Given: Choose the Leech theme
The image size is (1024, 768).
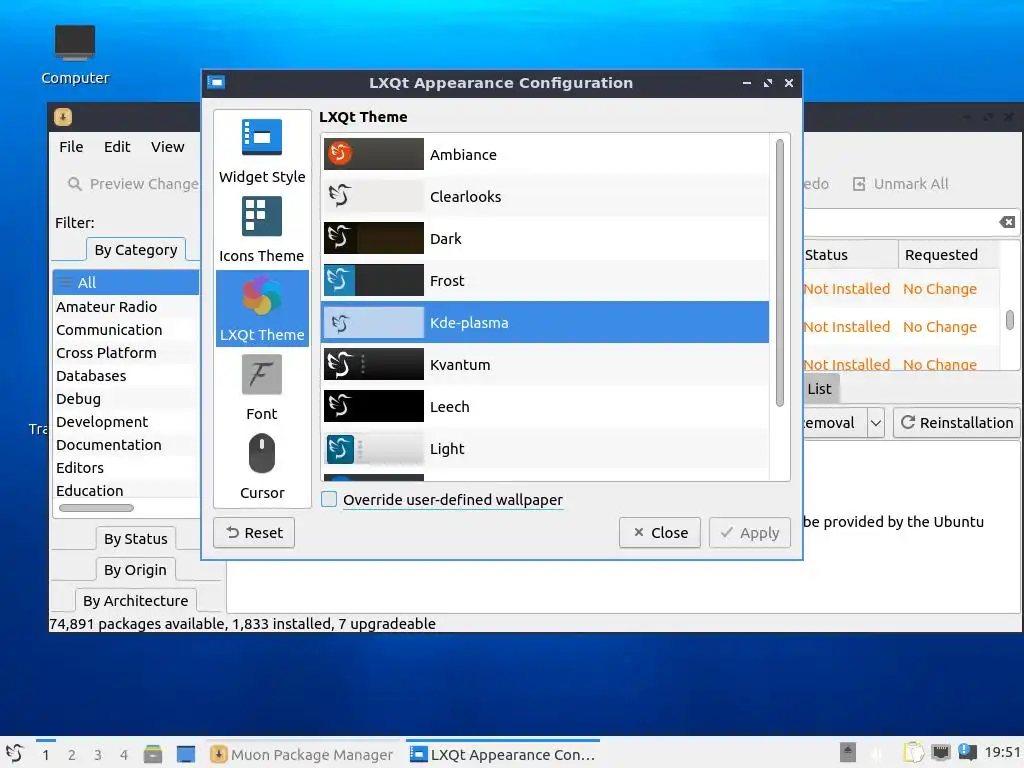Looking at the screenshot, I should point(545,407).
